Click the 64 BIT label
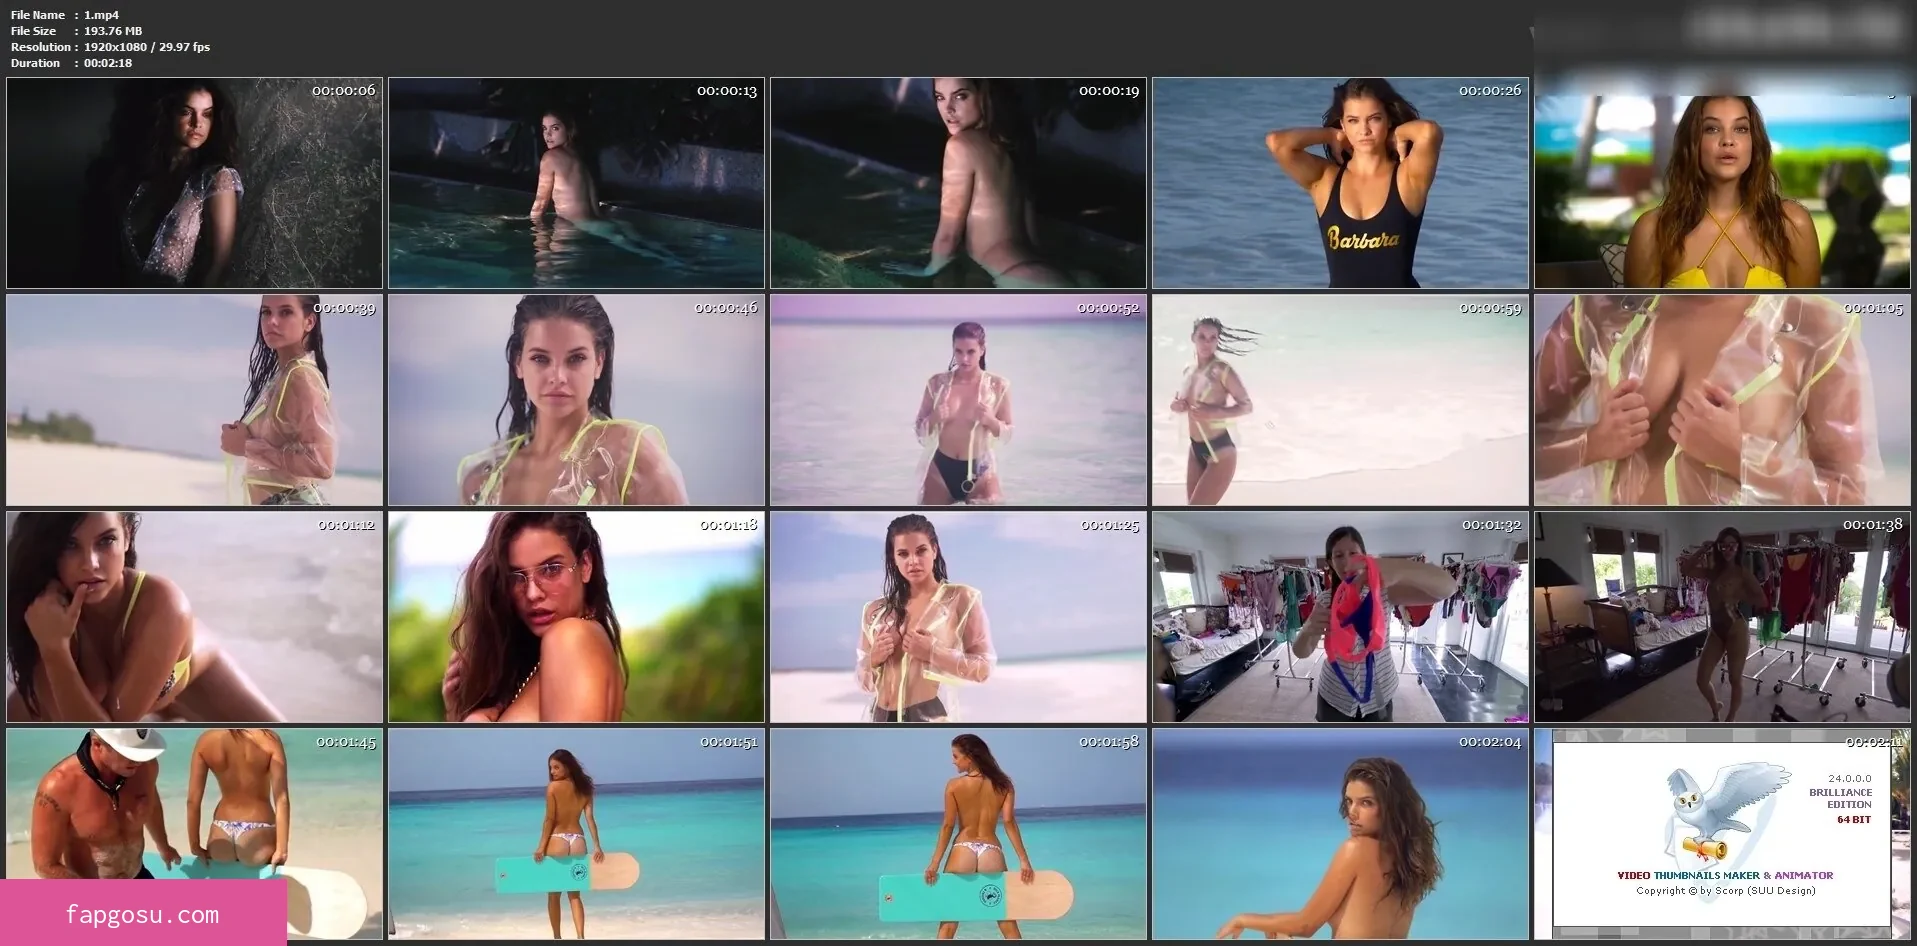1917x946 pixels. pos(1853,819)
